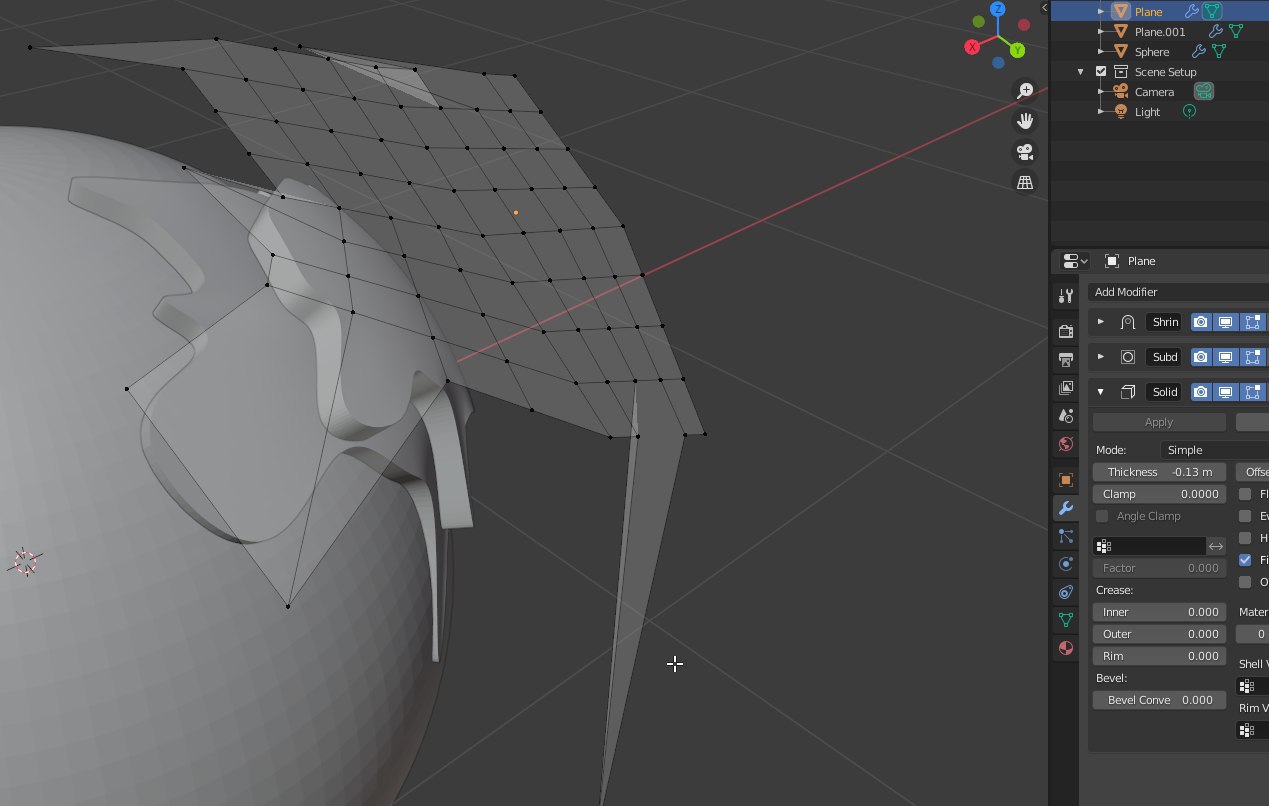Switch perspective/orthographic using the grid icon

click(1025, 182)
